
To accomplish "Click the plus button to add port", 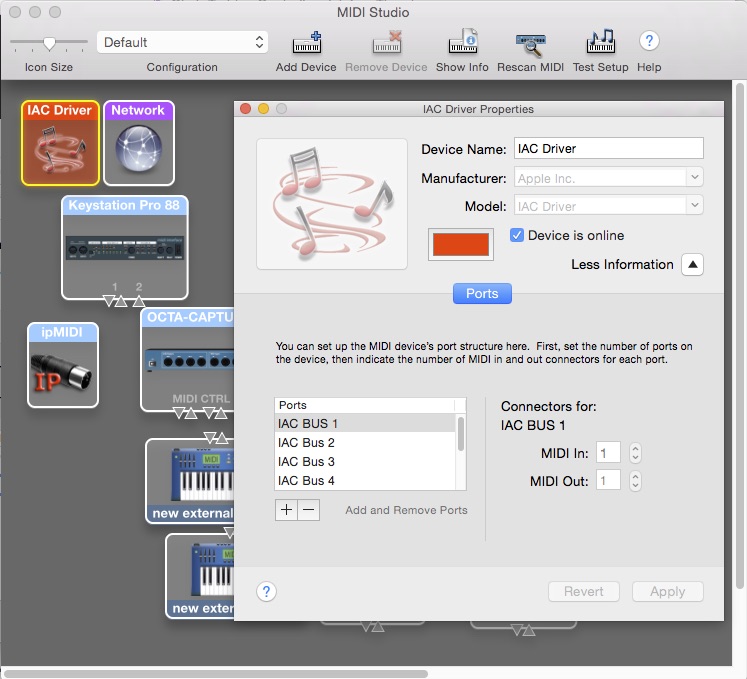I will 286,510.
